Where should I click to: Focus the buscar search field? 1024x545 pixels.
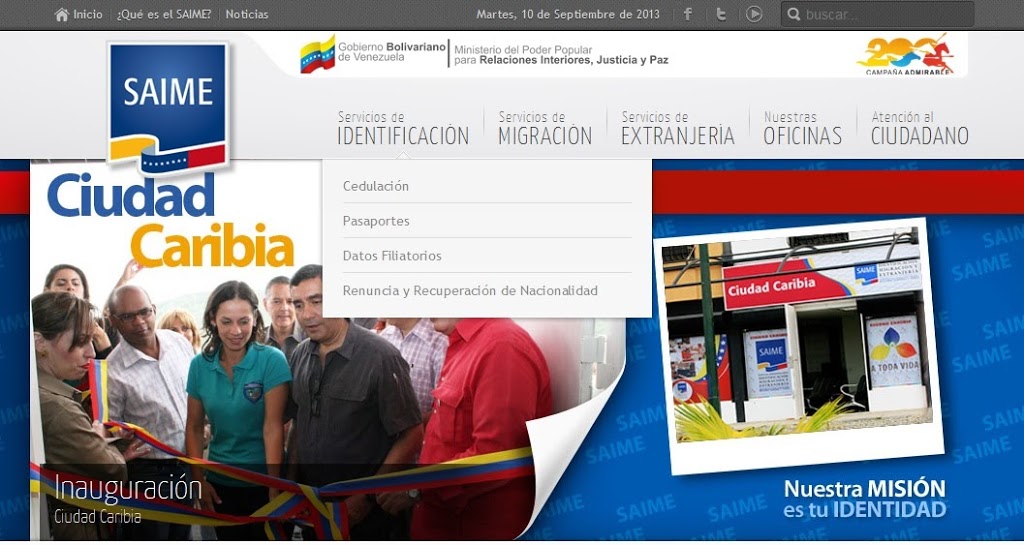(877, 14)
